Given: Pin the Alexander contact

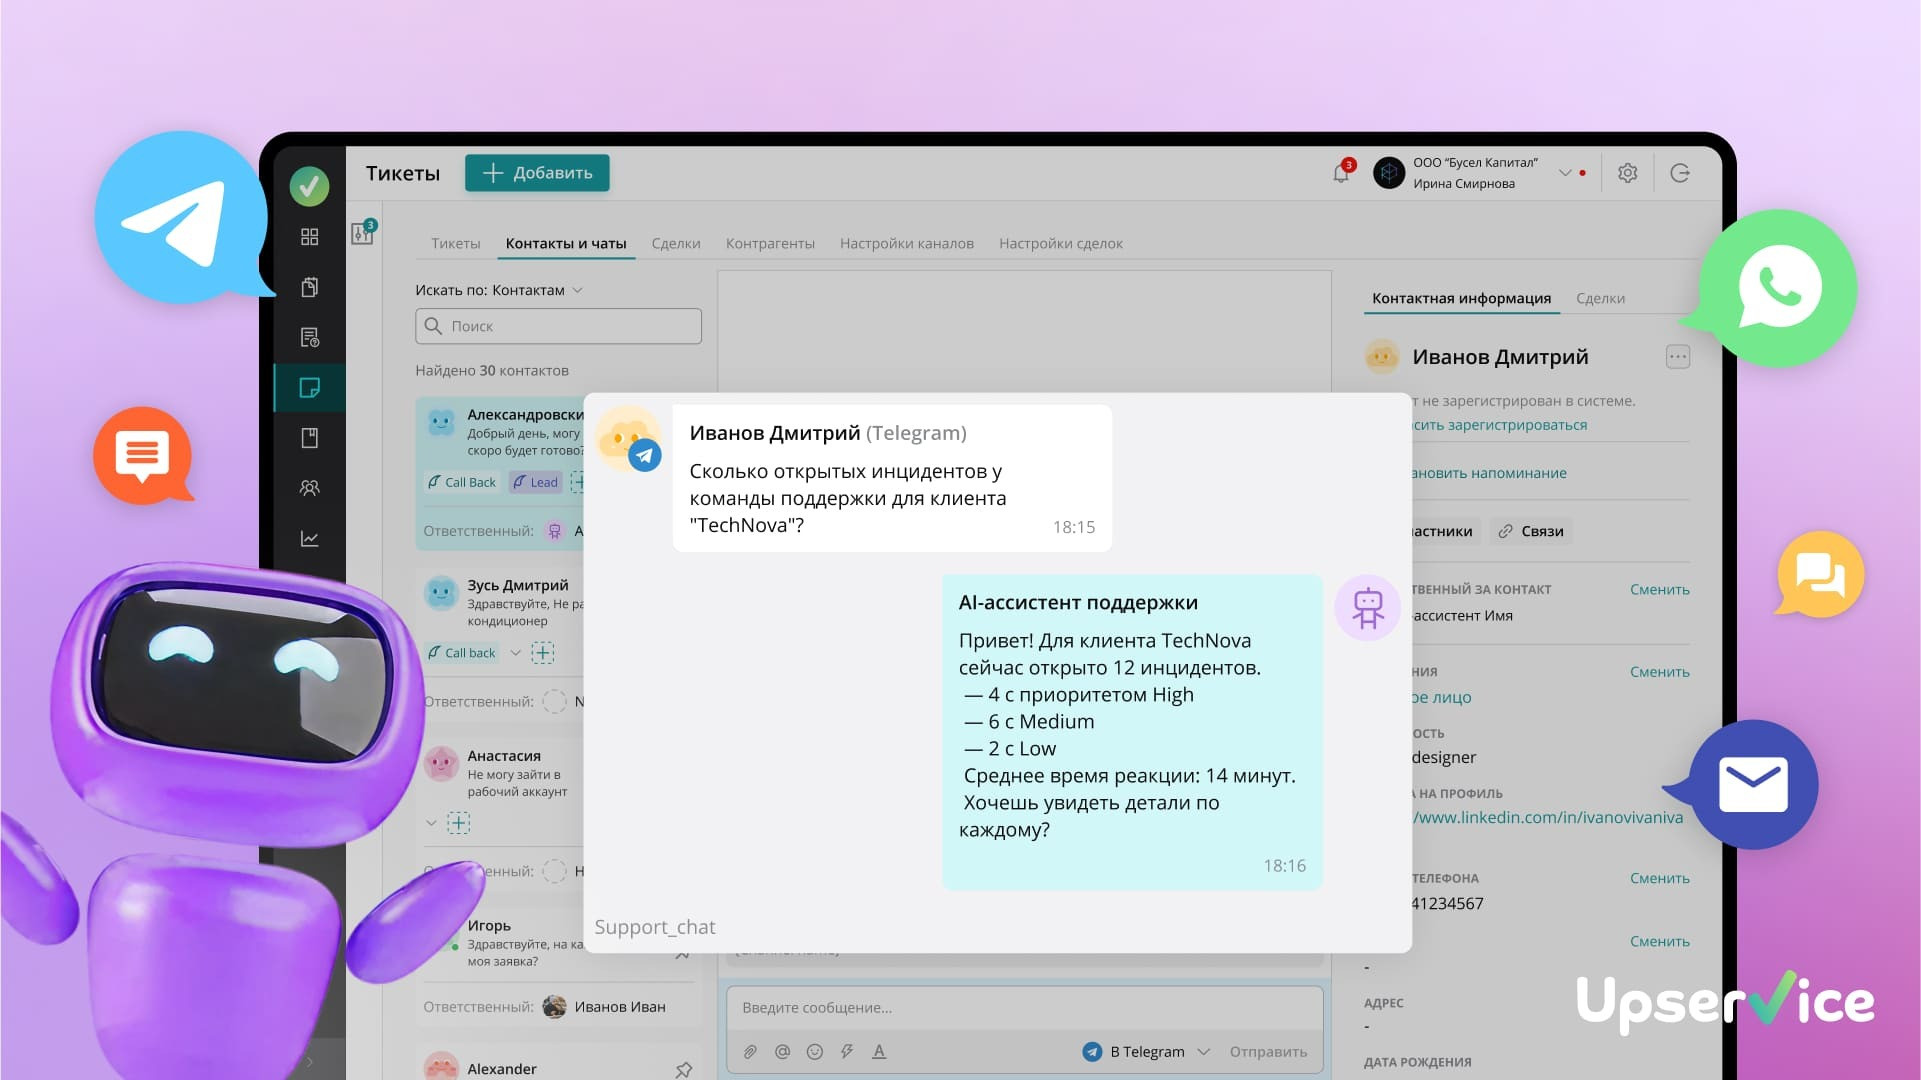Looking at the screenshot, I should point(684,1069).
